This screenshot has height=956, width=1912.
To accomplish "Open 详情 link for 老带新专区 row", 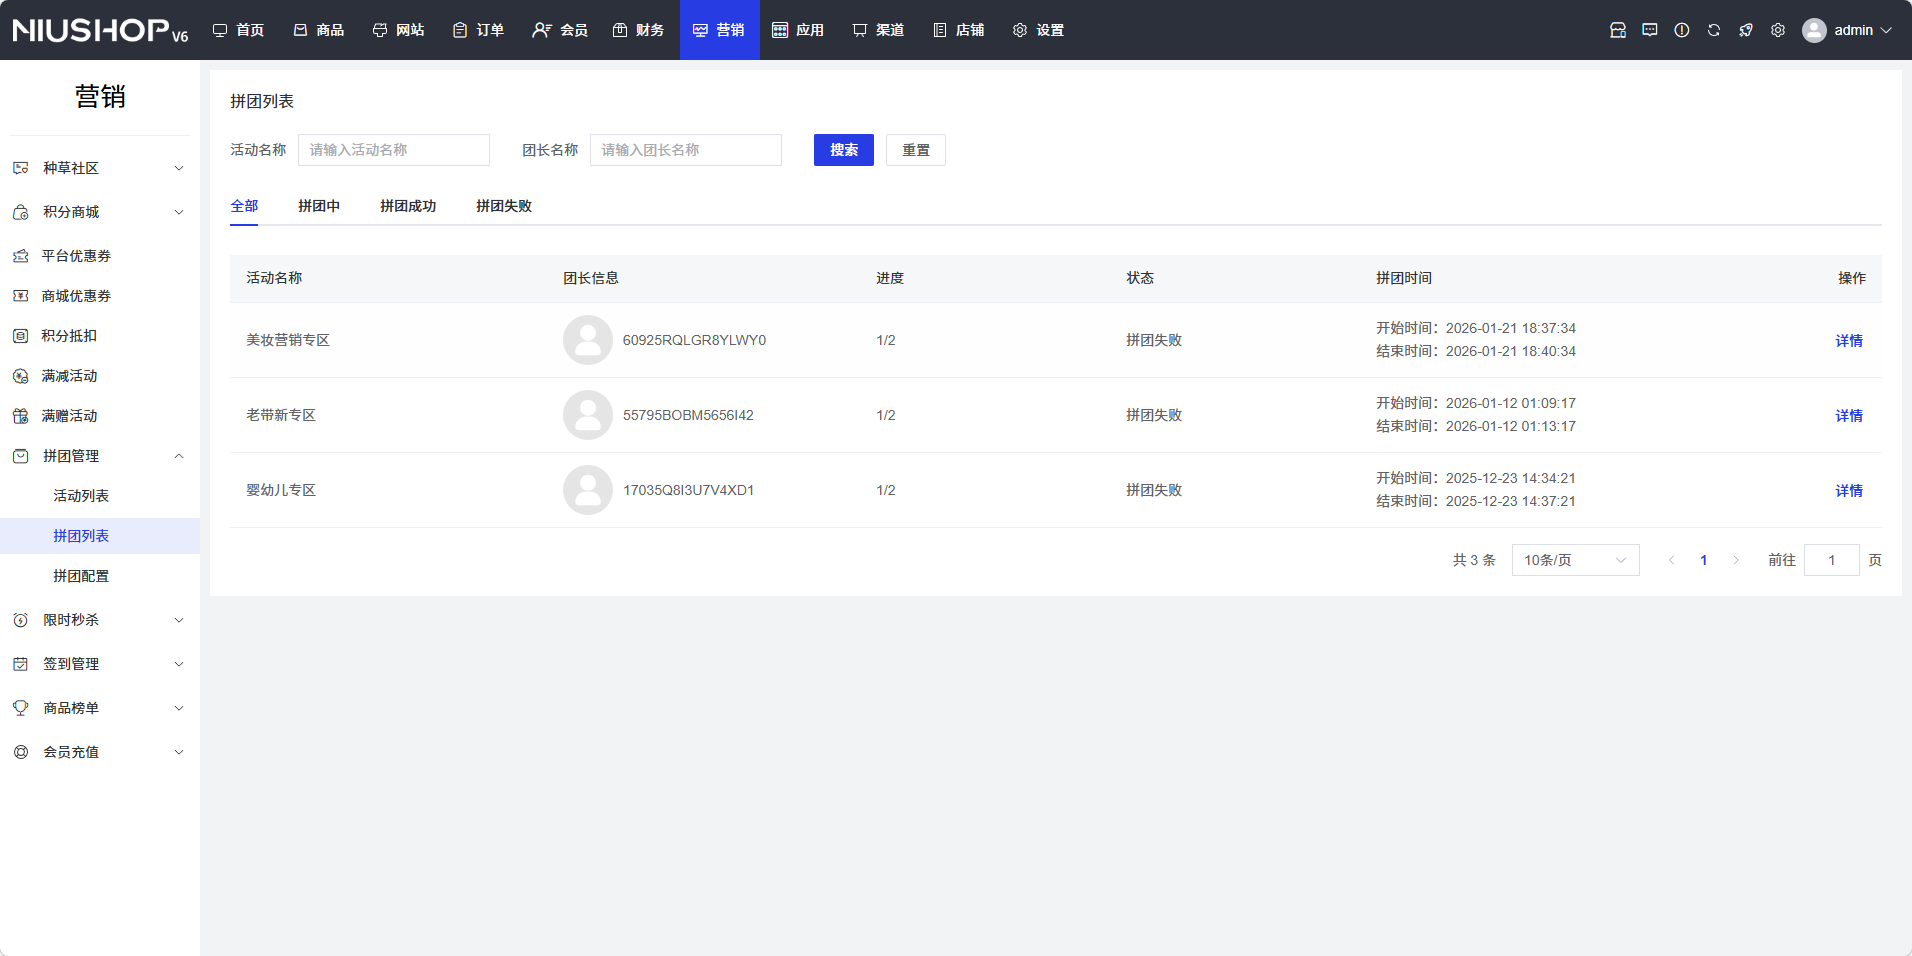I will point(1848,415).
